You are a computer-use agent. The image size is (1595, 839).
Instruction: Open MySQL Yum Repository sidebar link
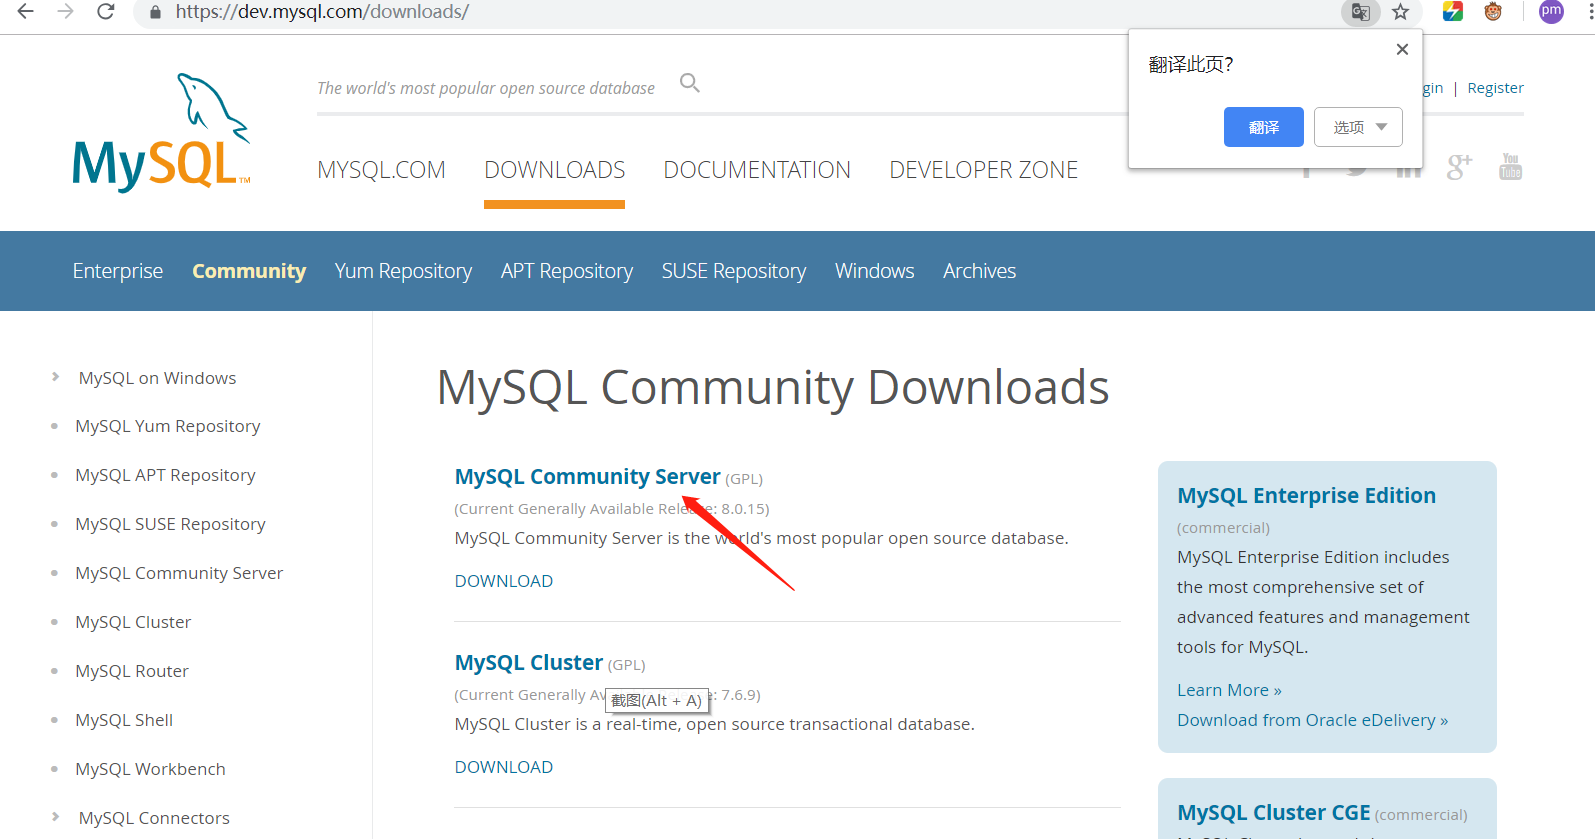point(168,426)
